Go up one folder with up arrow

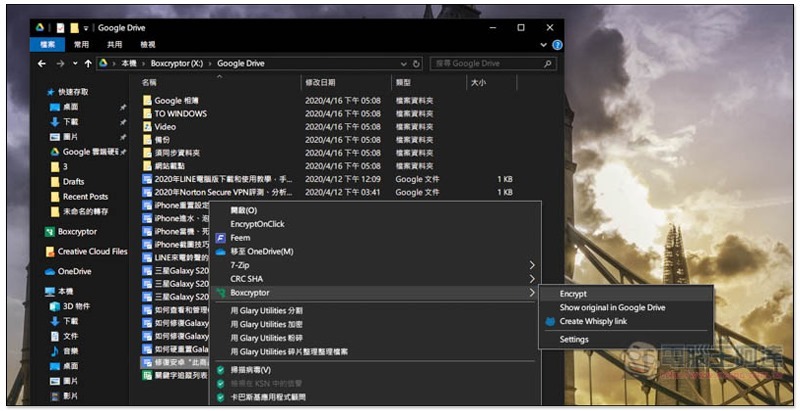coord(86,63)
